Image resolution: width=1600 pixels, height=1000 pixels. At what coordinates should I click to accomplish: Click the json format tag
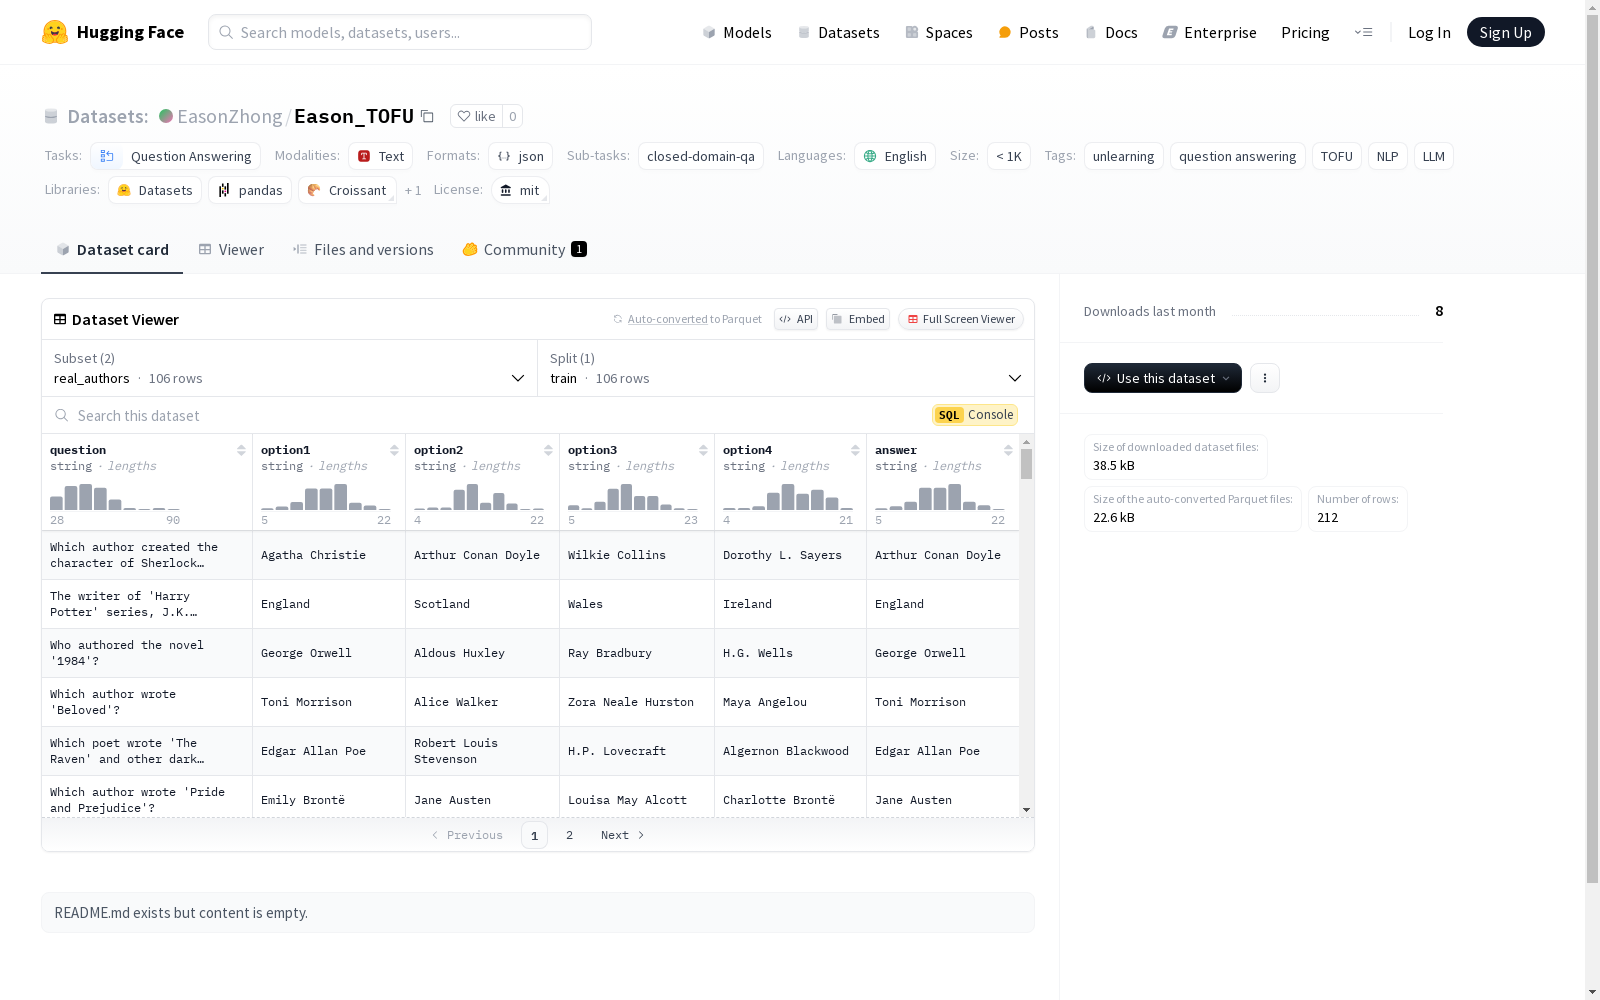pyautogui.click(x=520, y=156)
